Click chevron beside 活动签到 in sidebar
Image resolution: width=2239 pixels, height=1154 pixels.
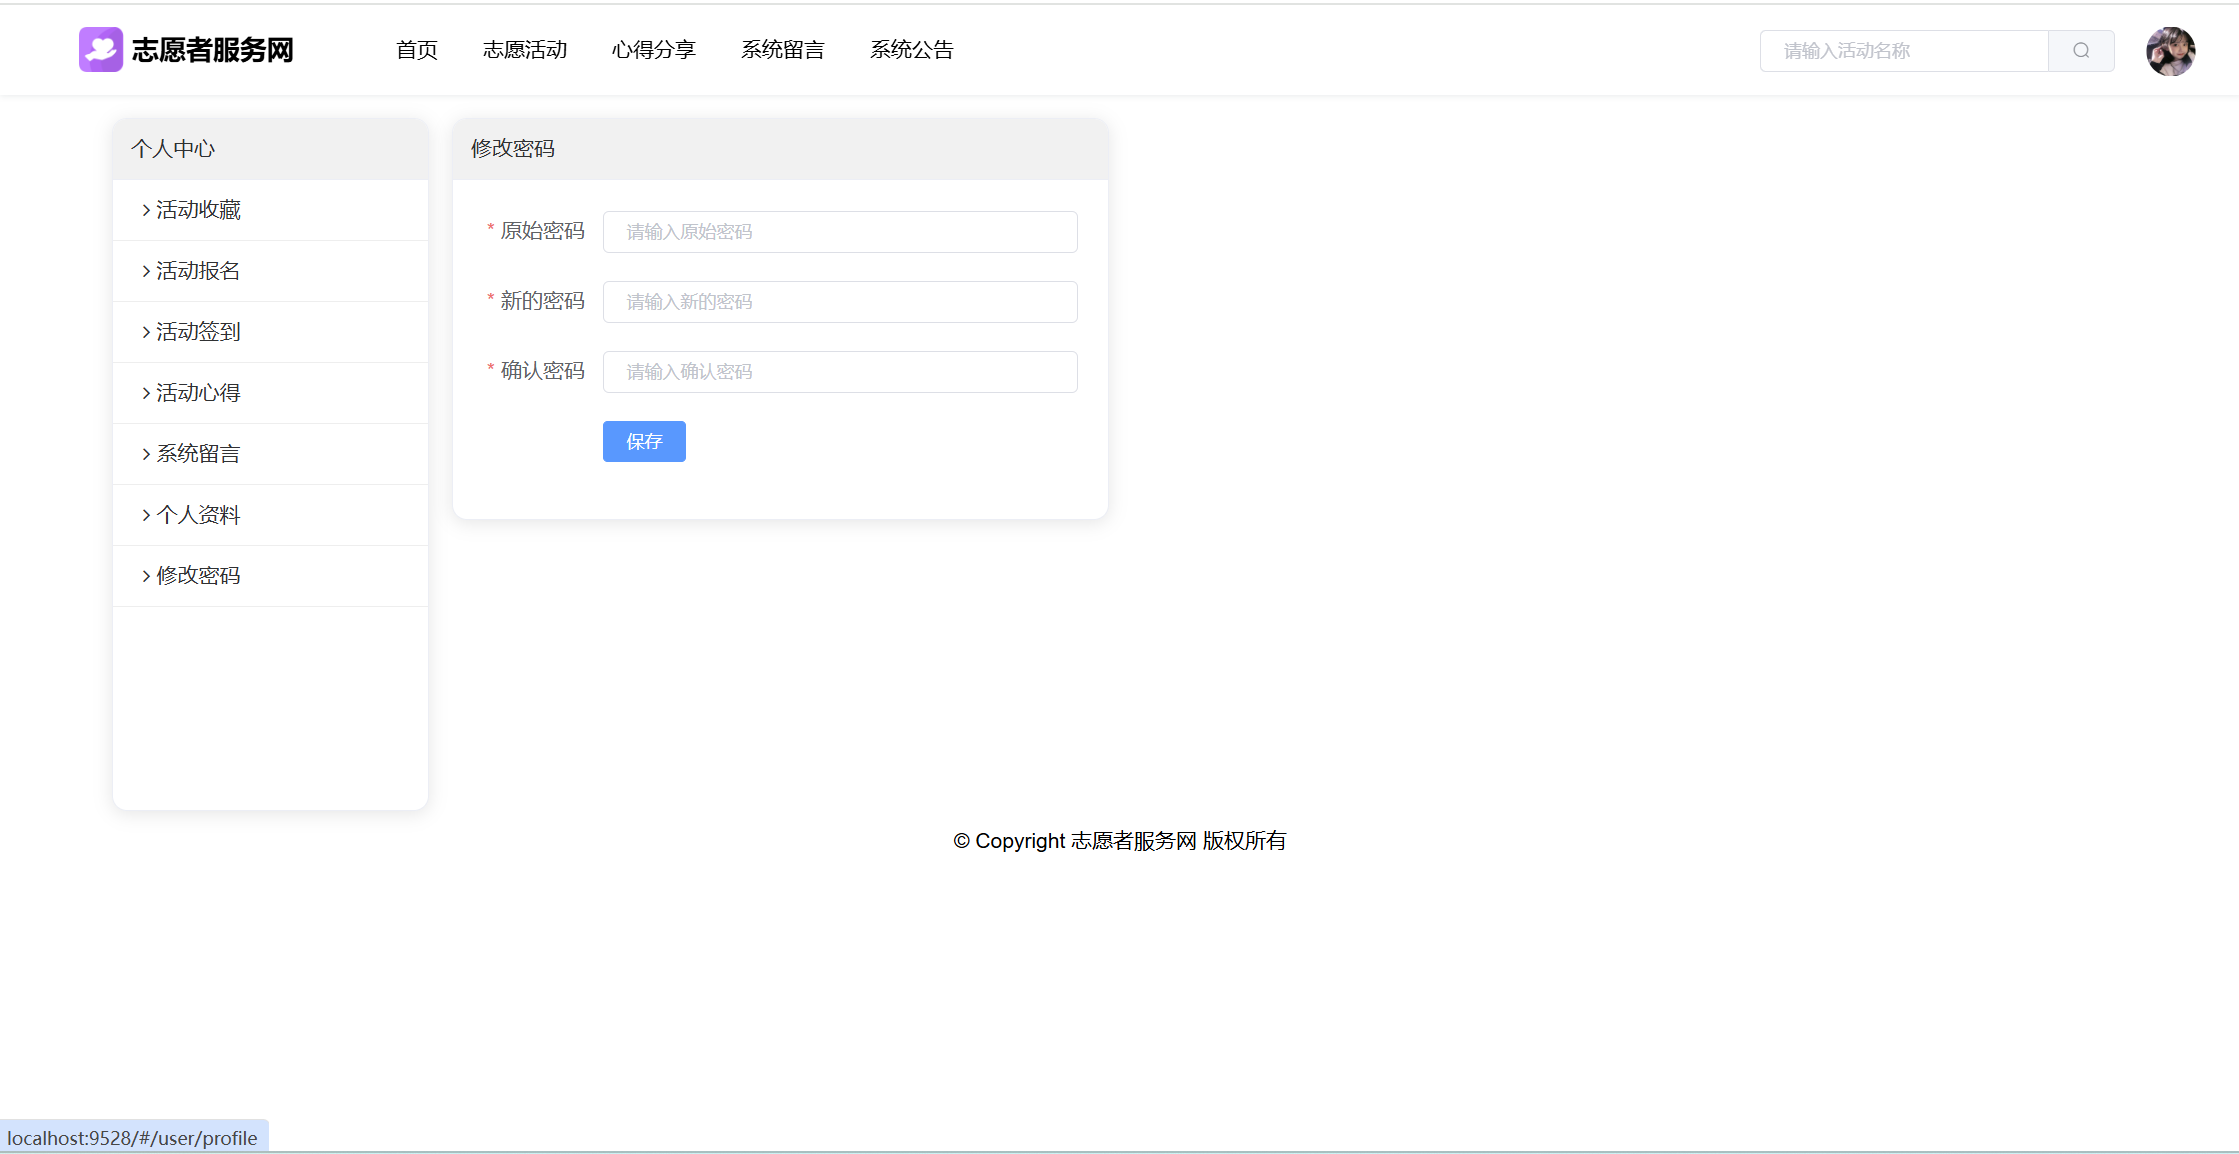click(x=146, y=332)
